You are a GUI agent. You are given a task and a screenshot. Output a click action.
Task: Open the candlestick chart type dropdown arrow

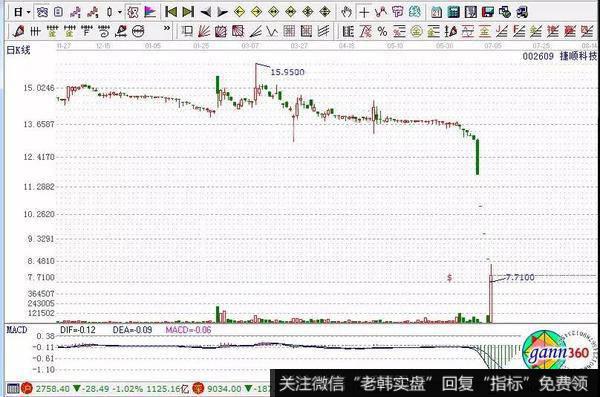[x=119, y=13]
